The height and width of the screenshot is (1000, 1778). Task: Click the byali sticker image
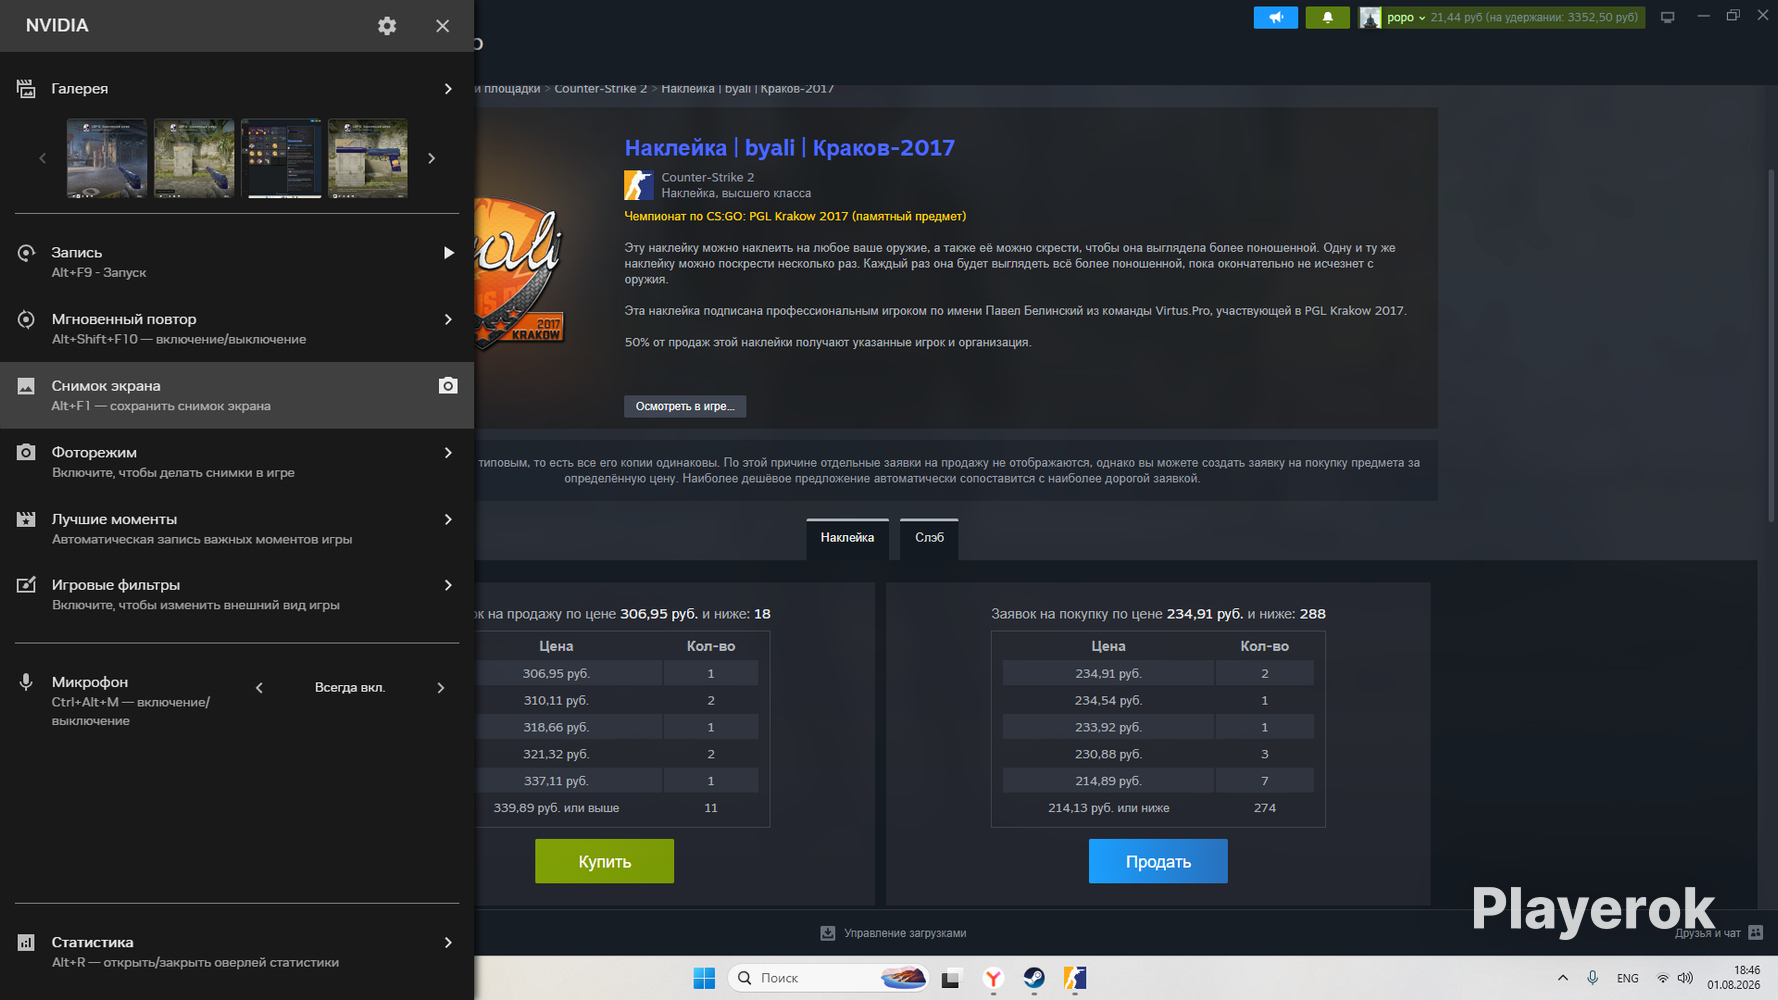(x=520, y=272)
